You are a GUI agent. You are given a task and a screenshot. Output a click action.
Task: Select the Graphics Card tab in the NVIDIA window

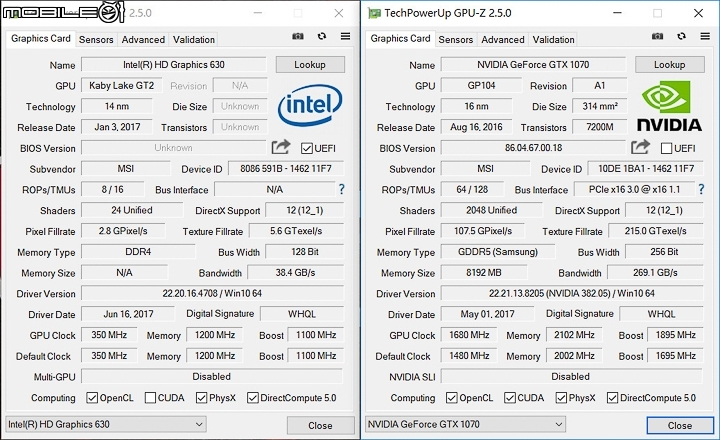[x=400, y=39]
